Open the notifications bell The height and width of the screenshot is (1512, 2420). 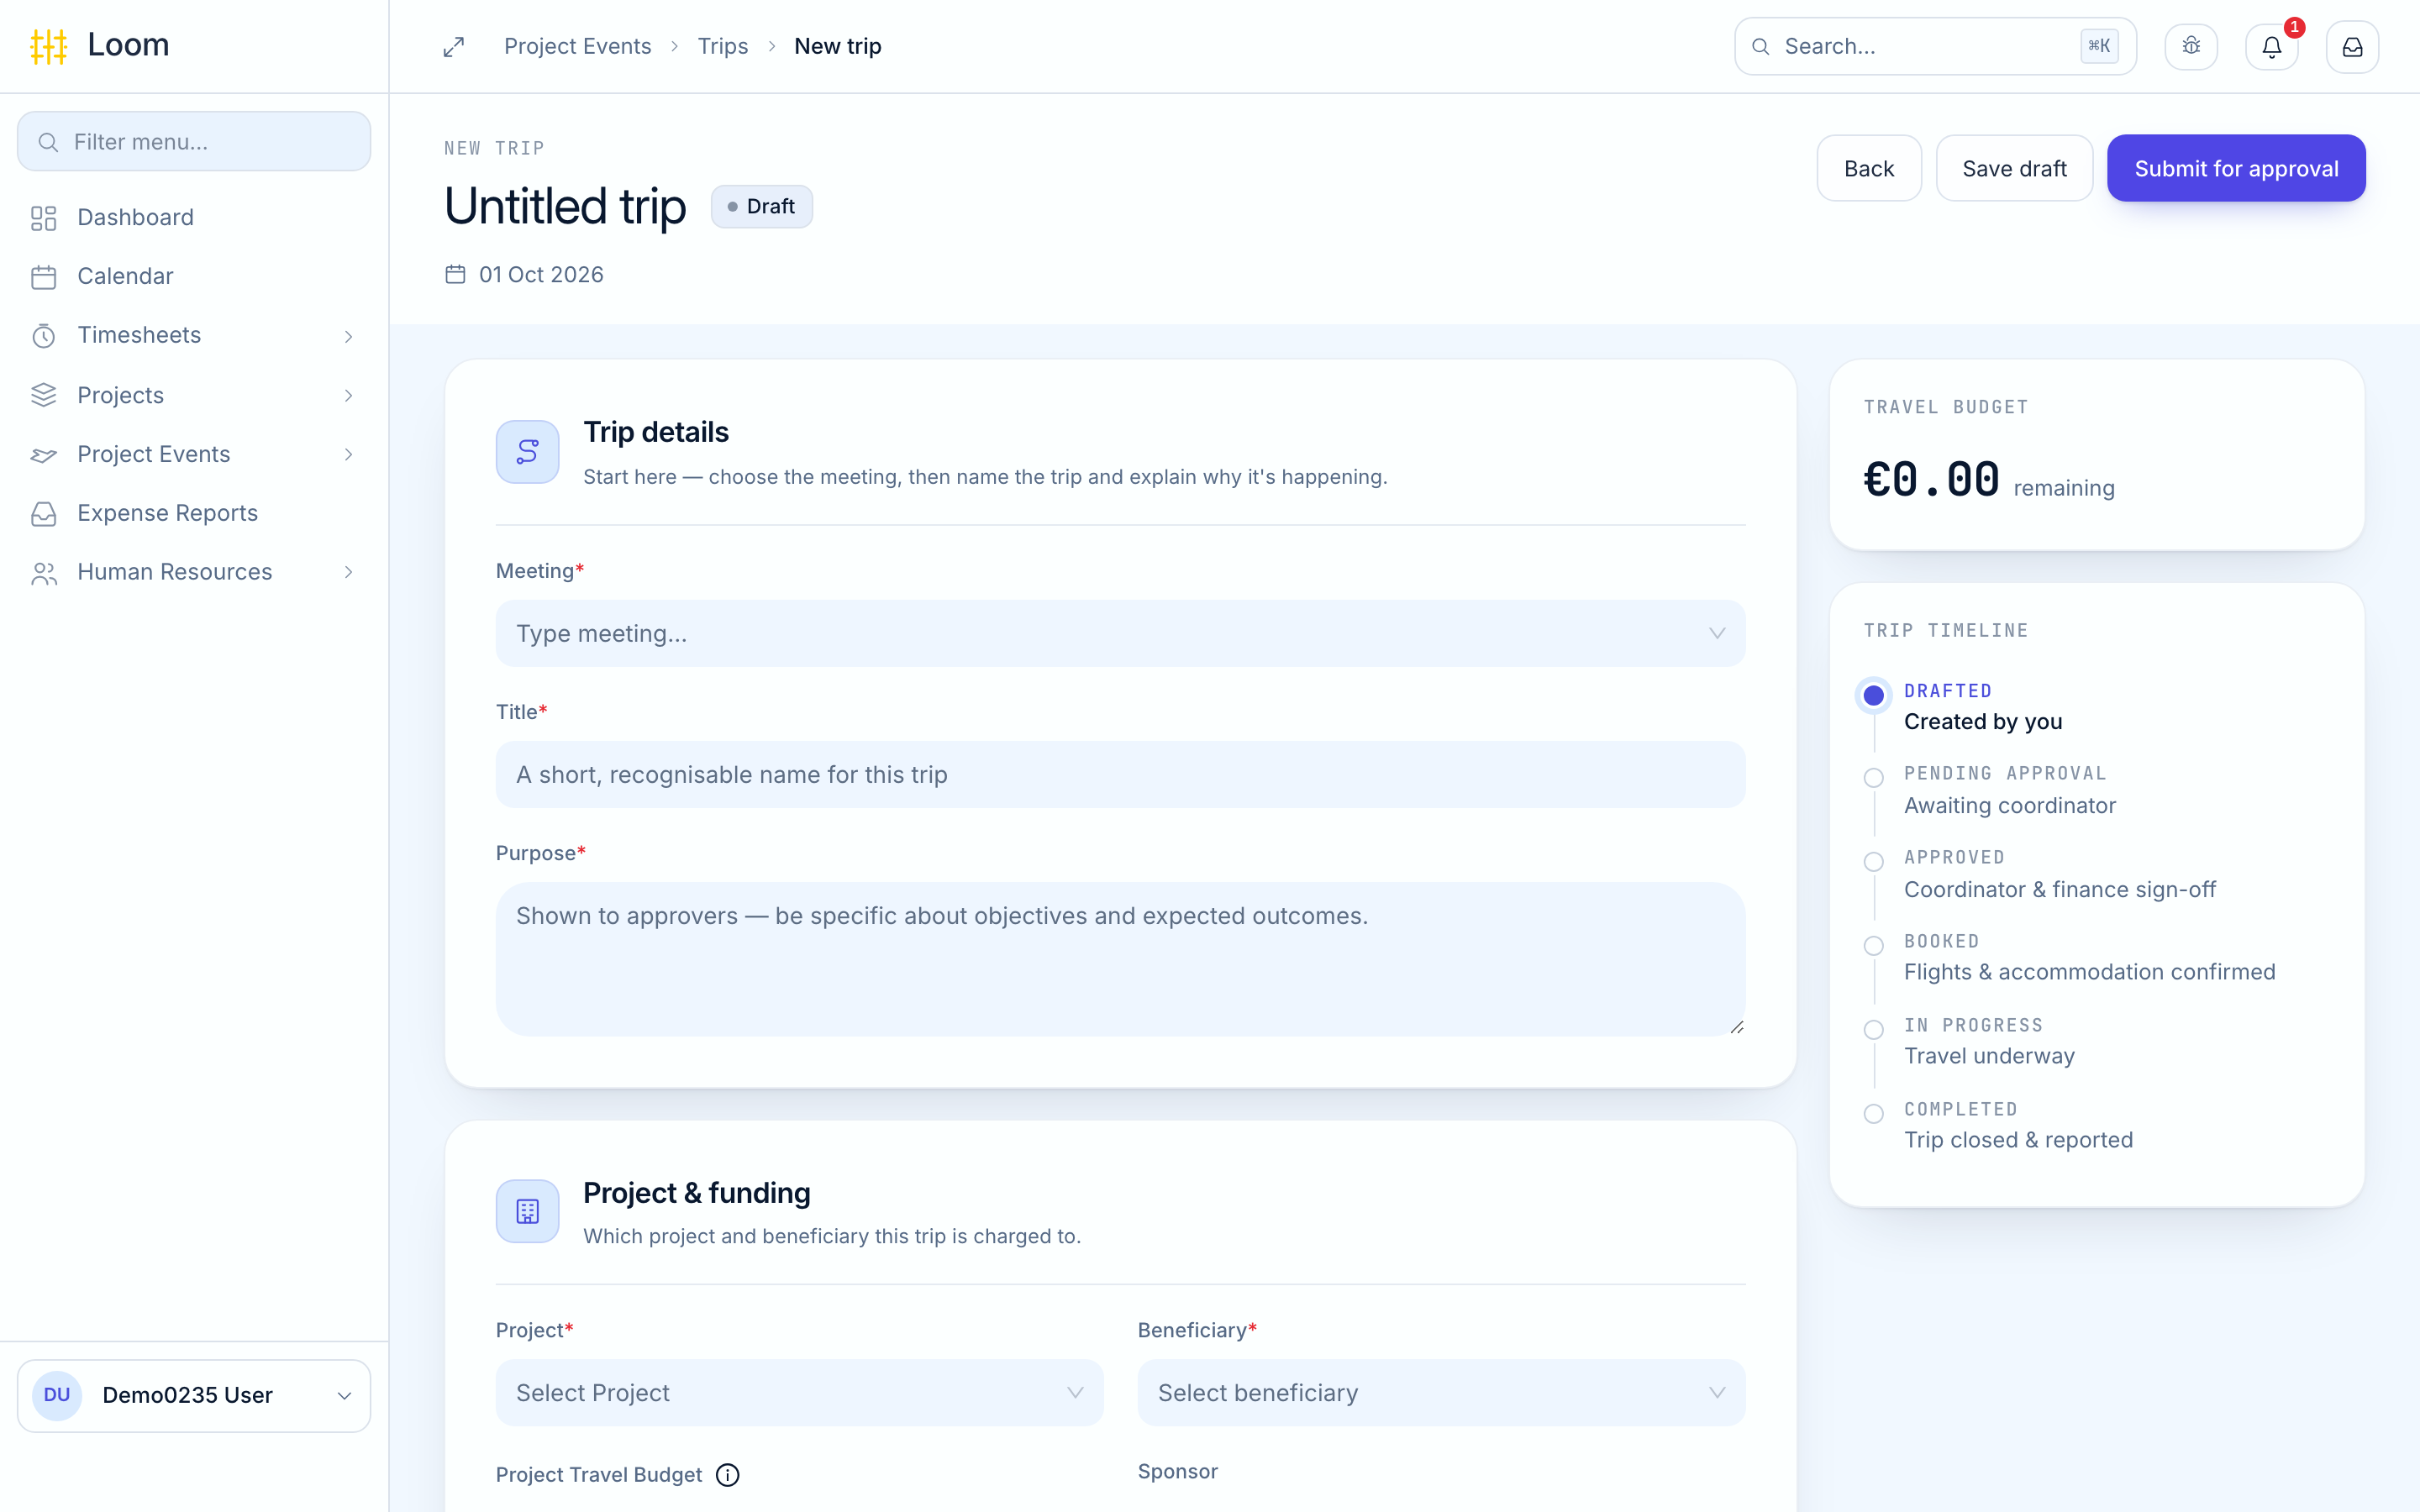point(2272,46)
